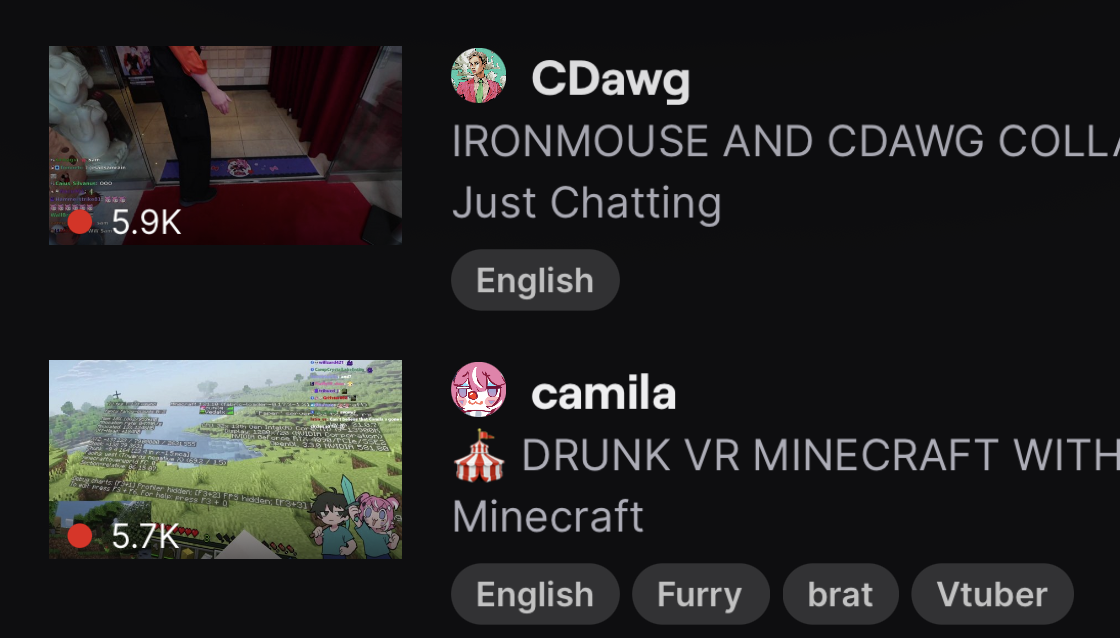Select the English tag under CDawg
The height and width of the screenshot is (638, 1120).
535,280
